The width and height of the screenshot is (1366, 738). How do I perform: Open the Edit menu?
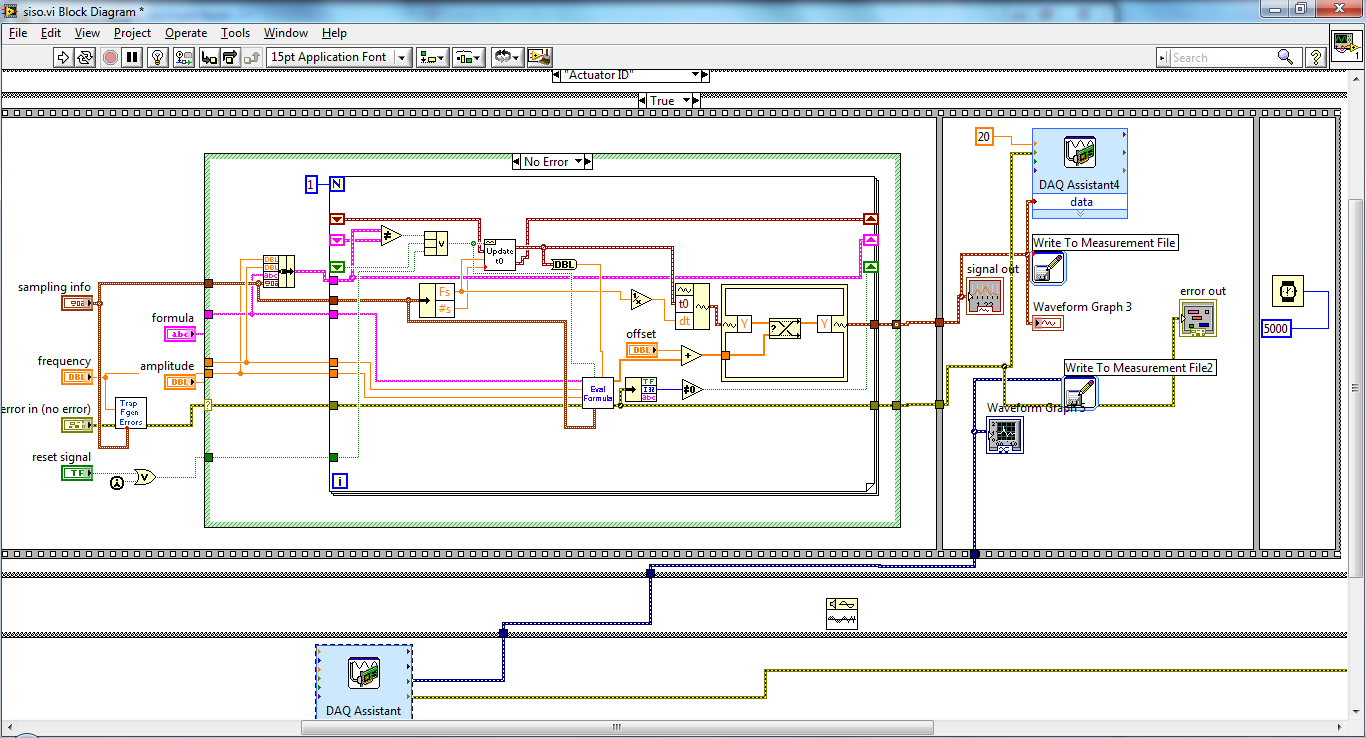(x=51, y=33)
